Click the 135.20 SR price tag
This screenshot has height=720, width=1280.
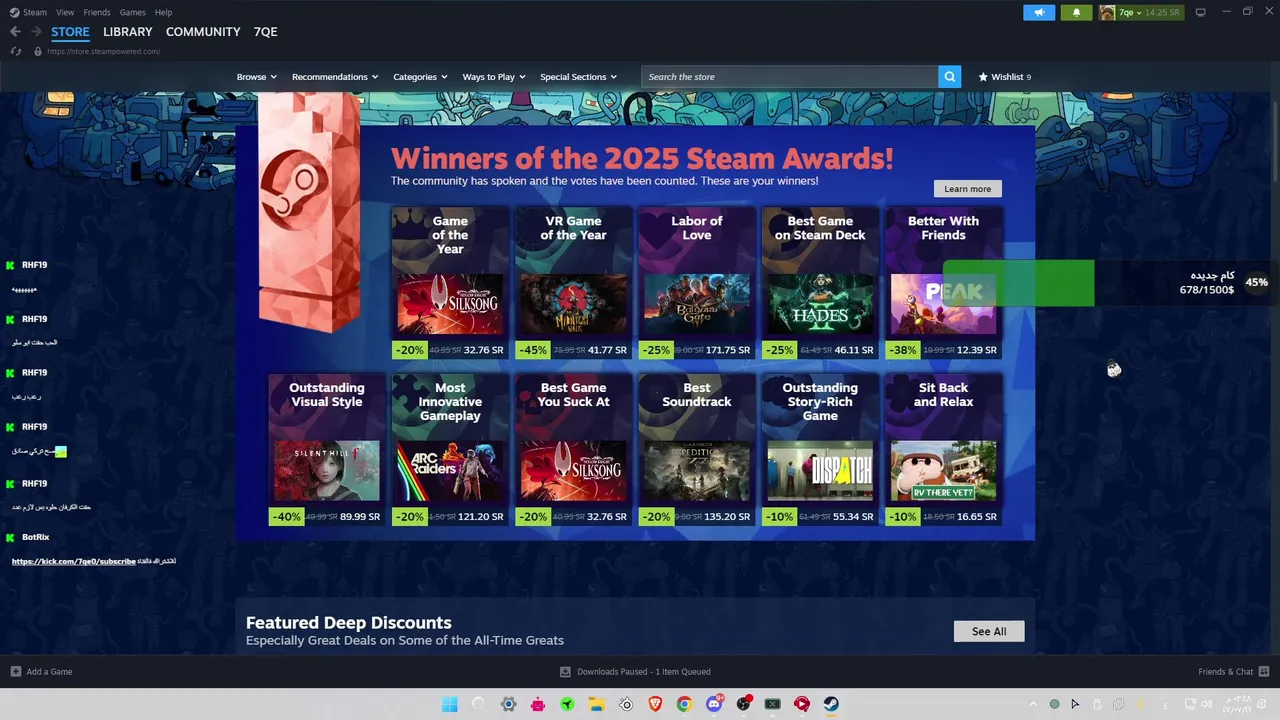click(x=727, y=517)
